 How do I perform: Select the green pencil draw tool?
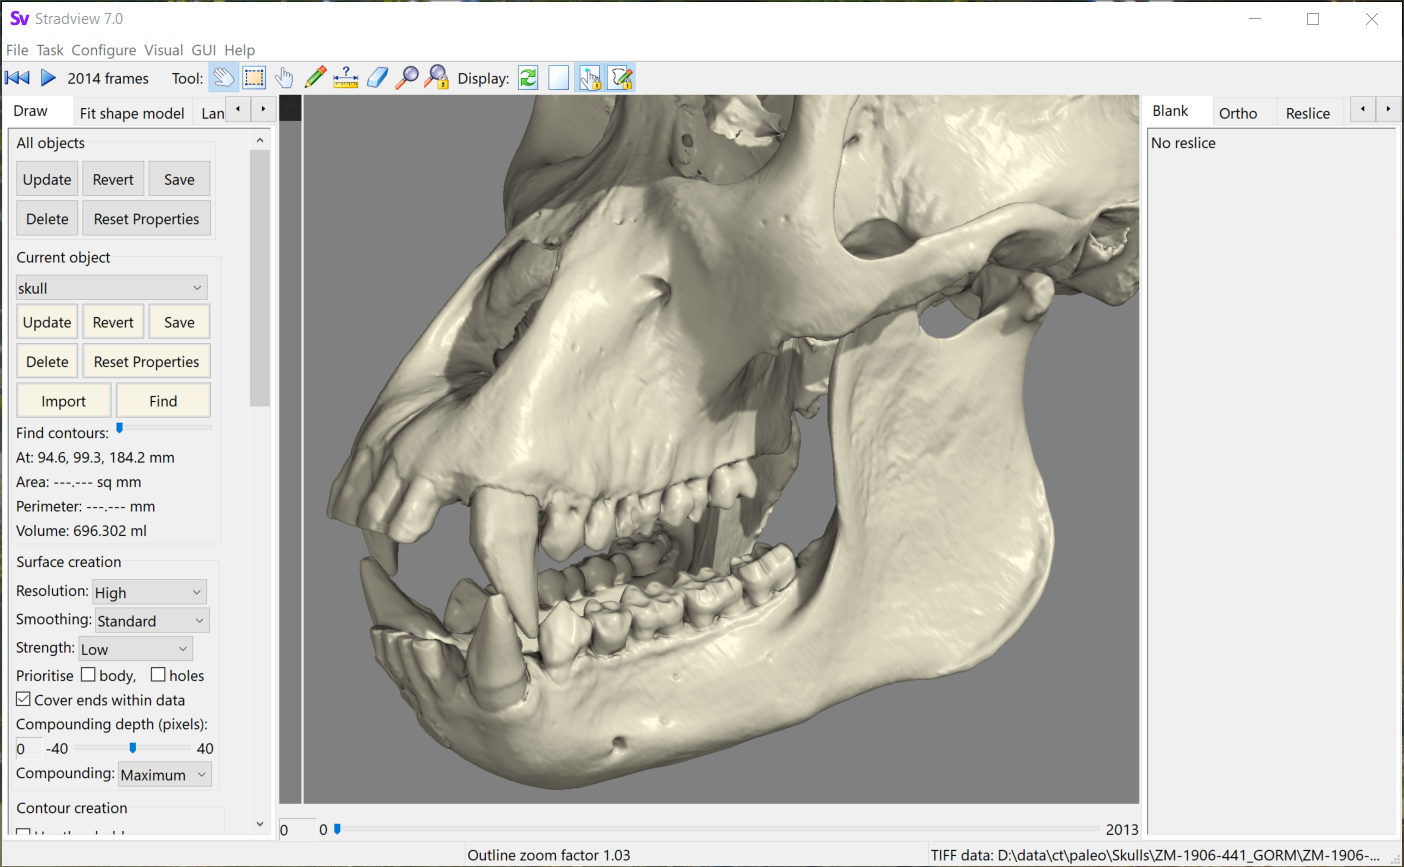[x=315, y=78]
